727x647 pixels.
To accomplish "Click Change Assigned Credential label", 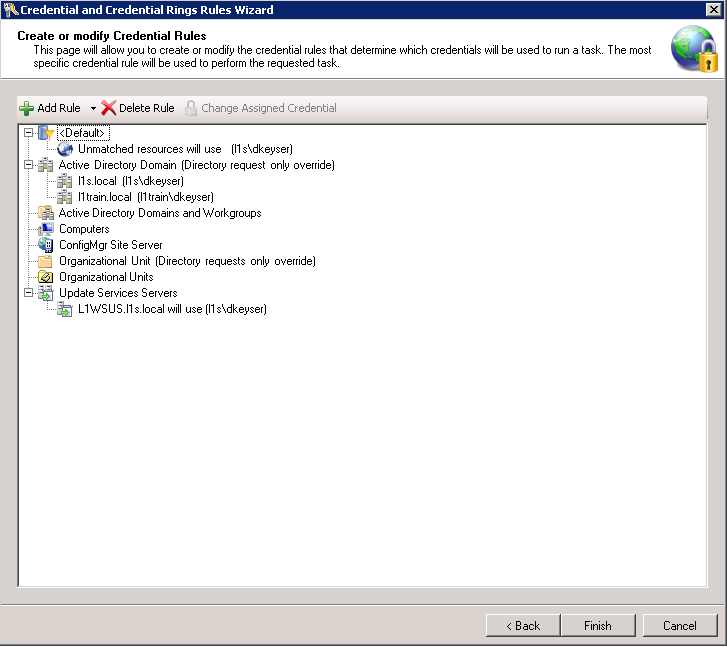I will click(x=269, y=108).
